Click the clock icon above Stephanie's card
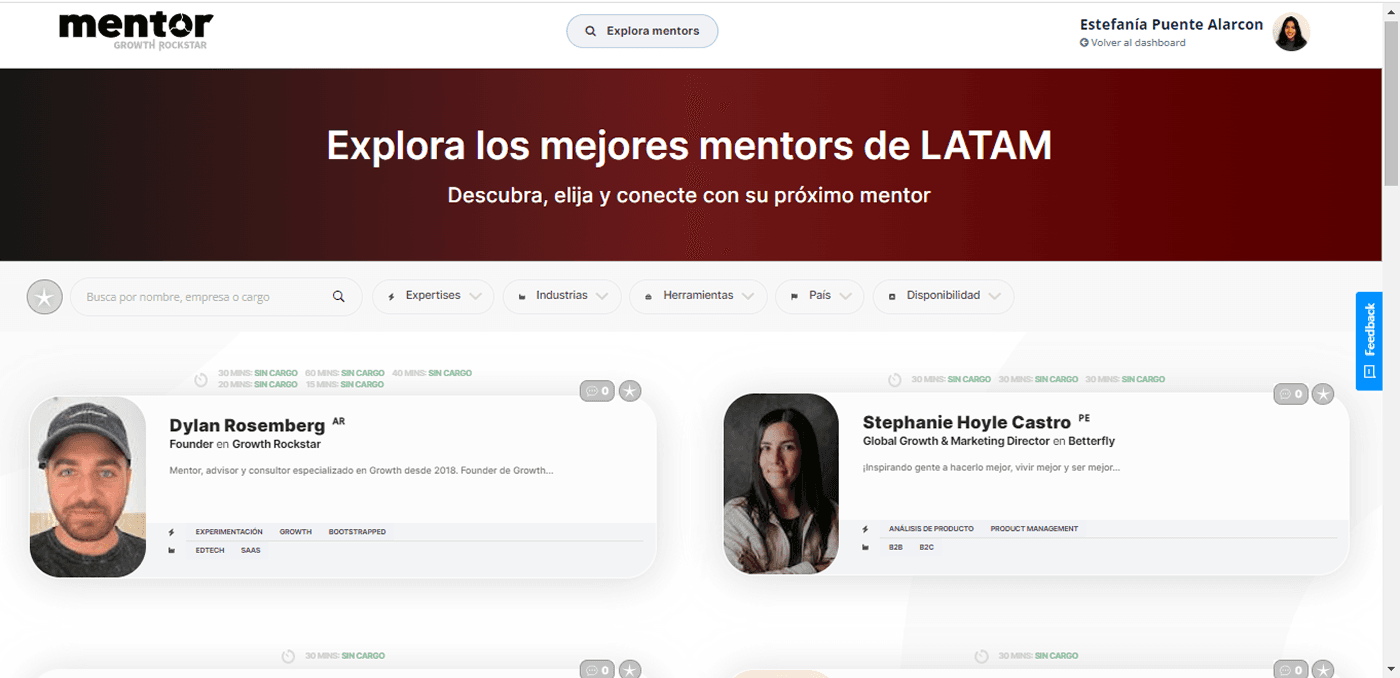 click(x=894, y=380)
